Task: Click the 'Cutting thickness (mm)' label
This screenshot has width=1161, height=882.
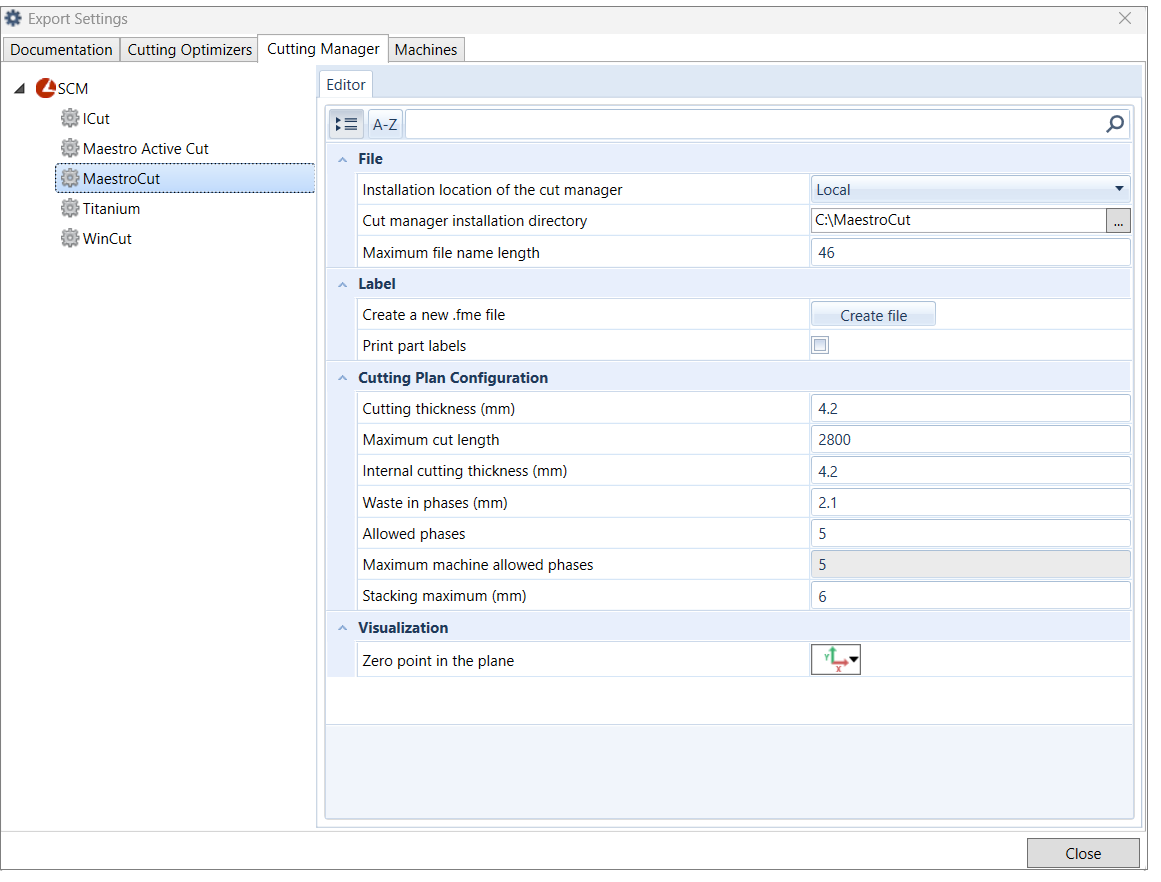Action: point(438,409)
